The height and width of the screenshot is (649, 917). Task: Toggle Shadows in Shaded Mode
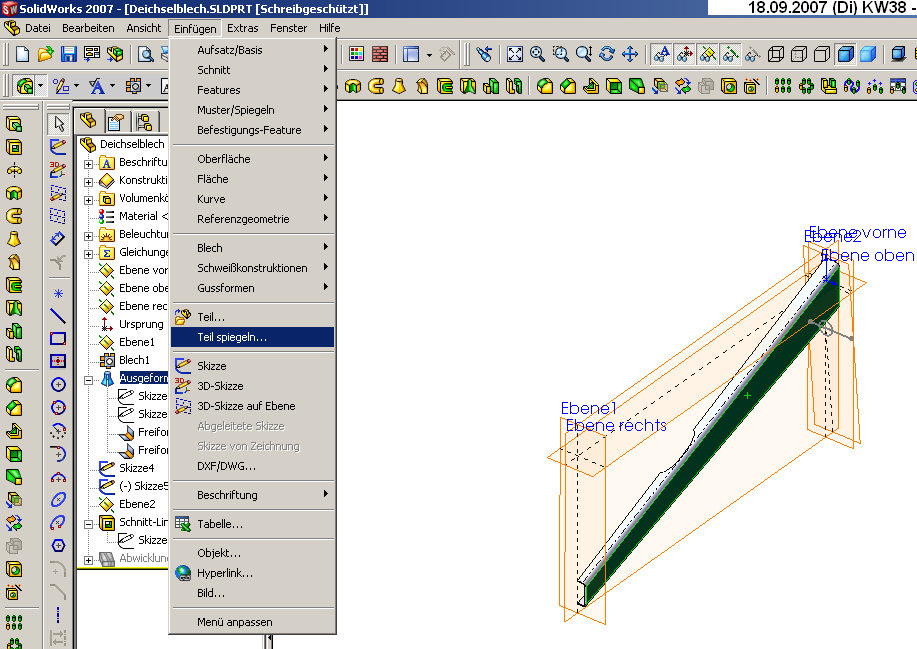pyautogui.click(x=898, y=54)
